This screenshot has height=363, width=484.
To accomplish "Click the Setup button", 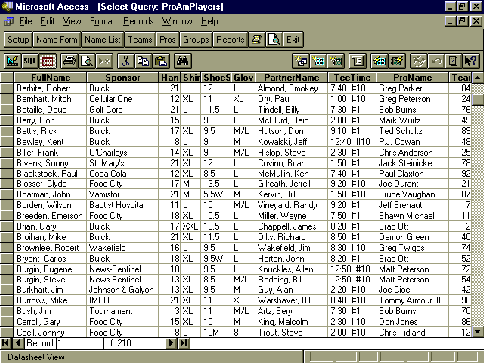I will (18, 40).
